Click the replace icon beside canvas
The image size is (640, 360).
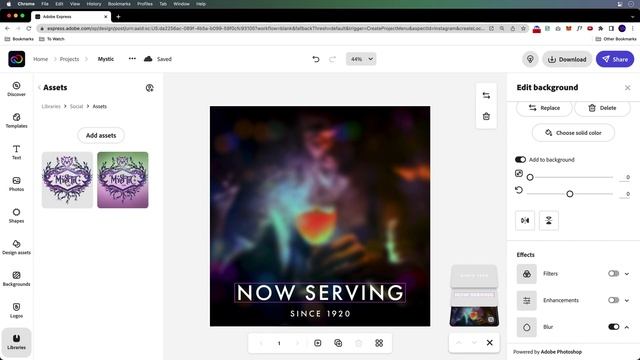click(486, 96)
